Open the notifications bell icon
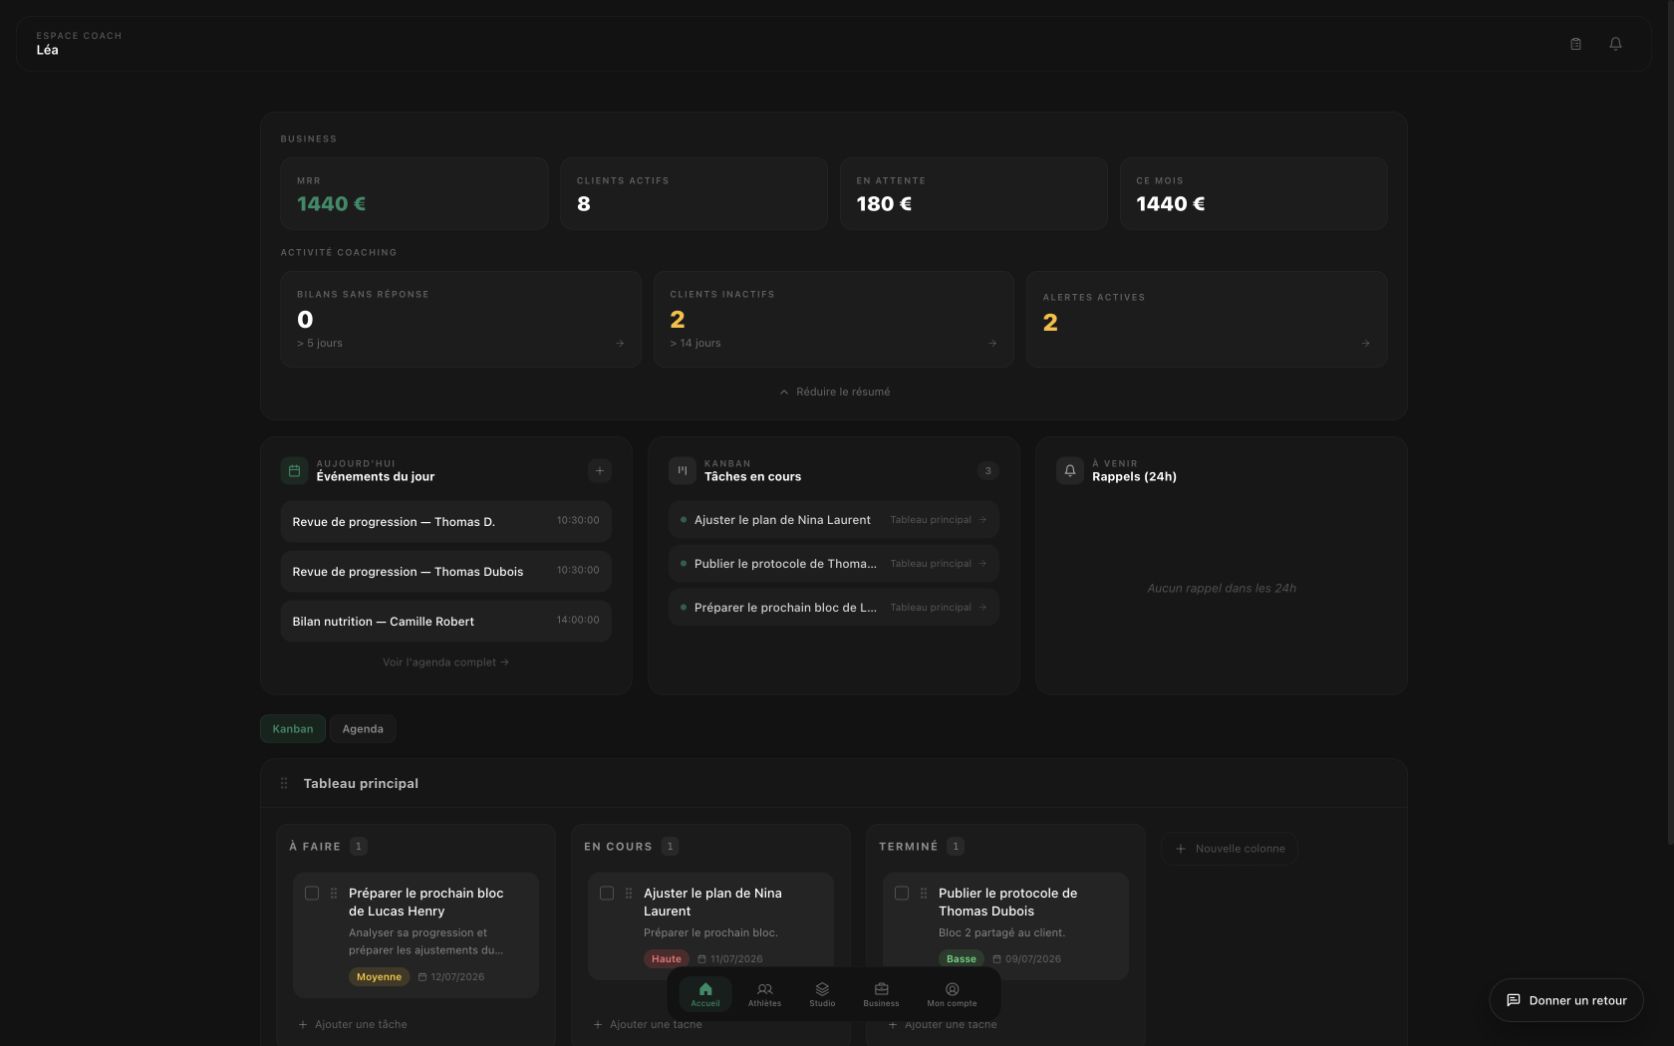This screenshot has height=1046, width=1674. point(1615,44)
